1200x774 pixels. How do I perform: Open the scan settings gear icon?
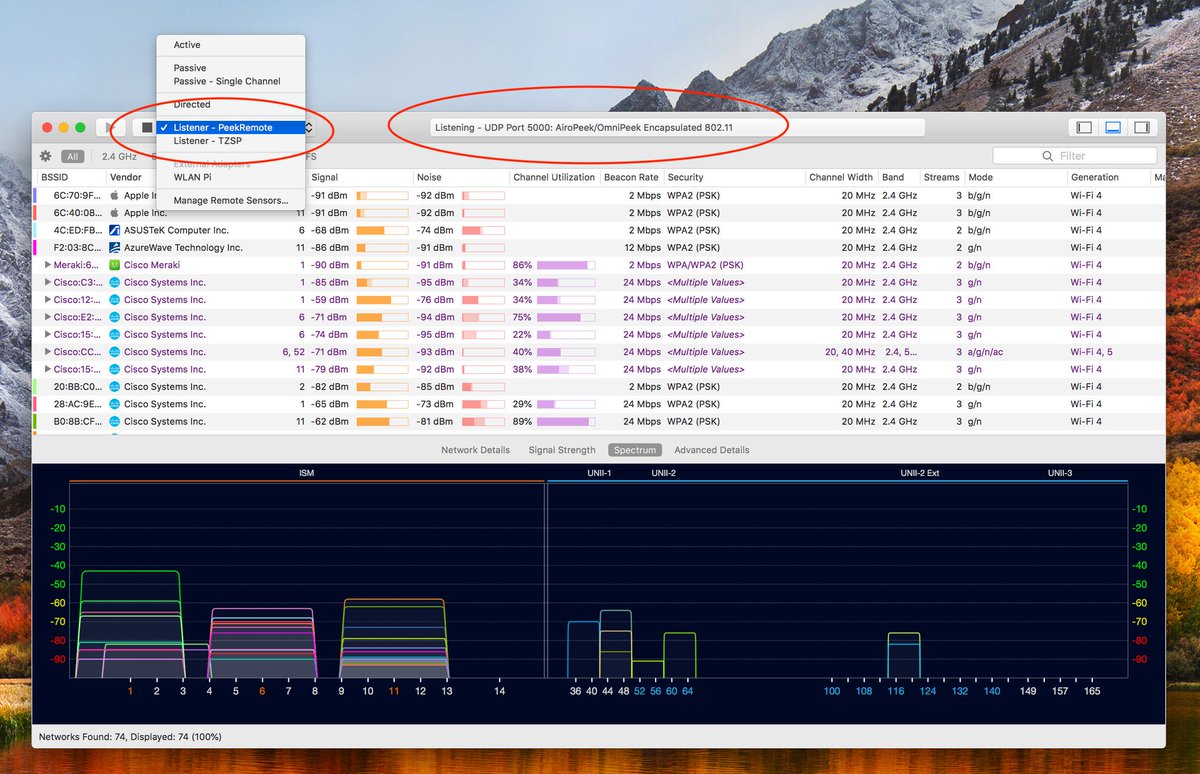pyautogui.click(x=45, y=157)
